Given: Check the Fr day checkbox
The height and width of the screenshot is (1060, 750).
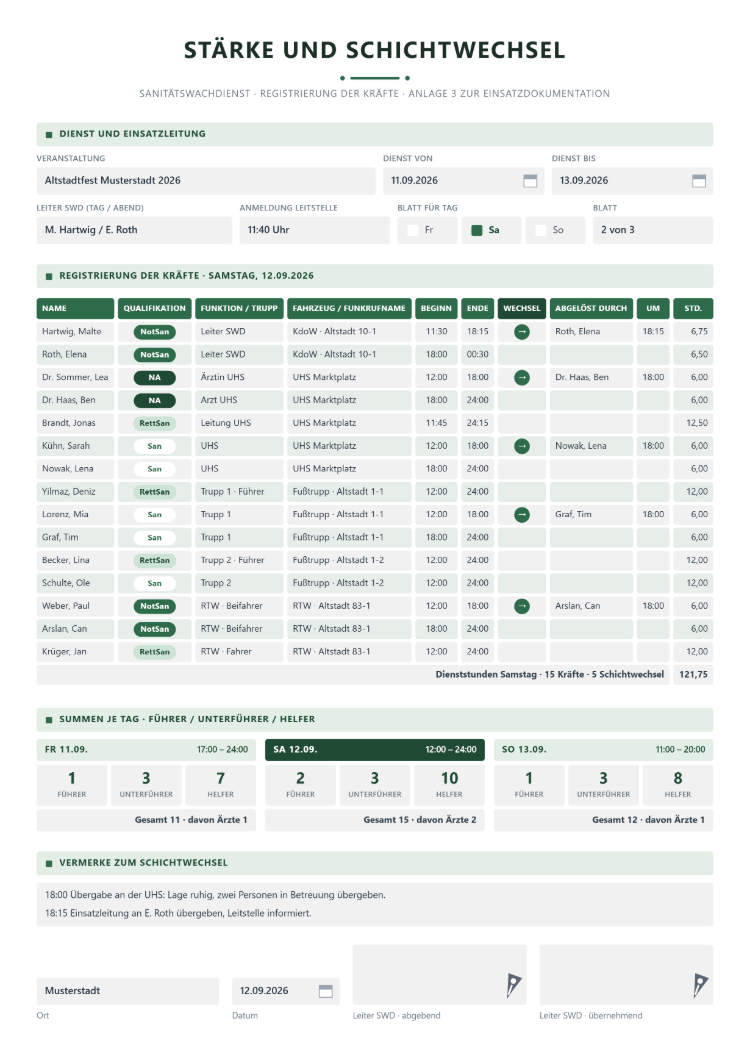Looking at the screenshot, I should coord(413,231).
